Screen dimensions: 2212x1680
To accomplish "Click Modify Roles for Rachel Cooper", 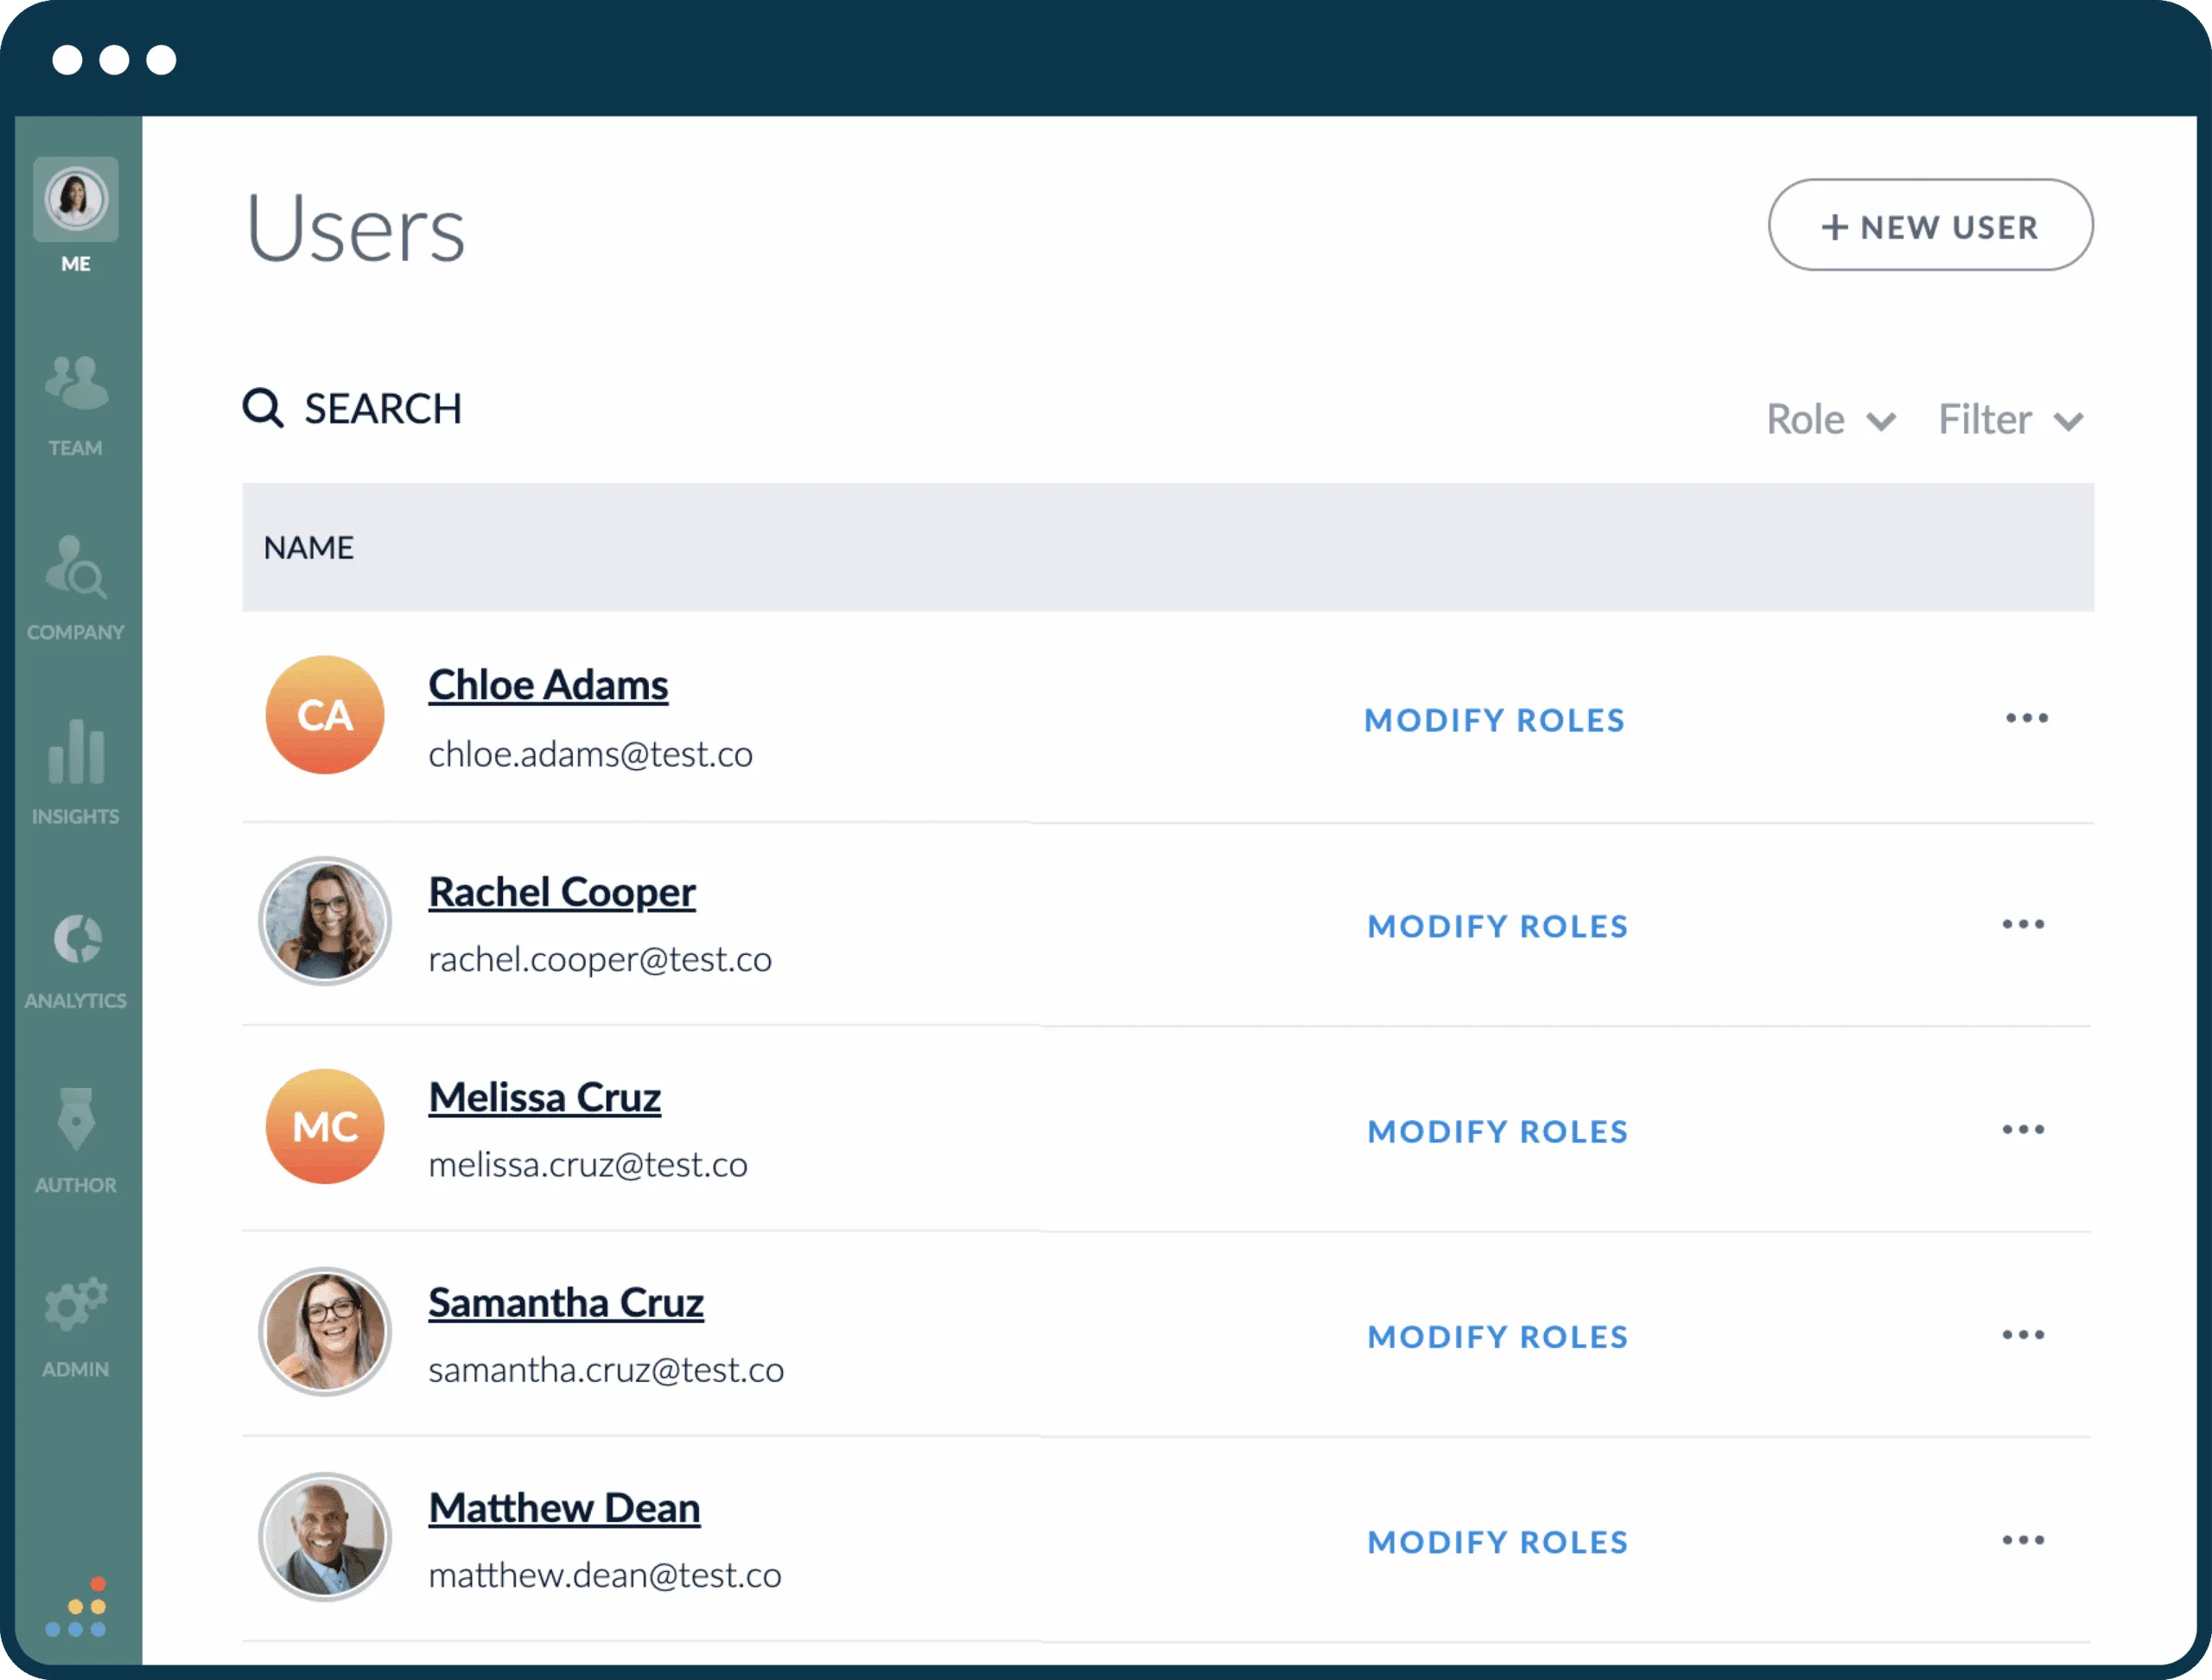I will (x=1497, y=926).
